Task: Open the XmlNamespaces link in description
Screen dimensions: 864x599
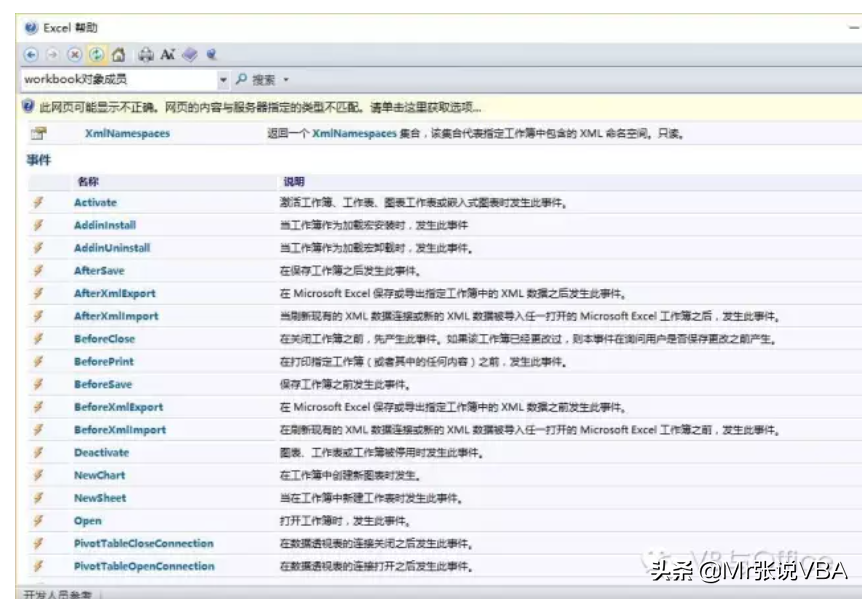Action: [354, 133]
